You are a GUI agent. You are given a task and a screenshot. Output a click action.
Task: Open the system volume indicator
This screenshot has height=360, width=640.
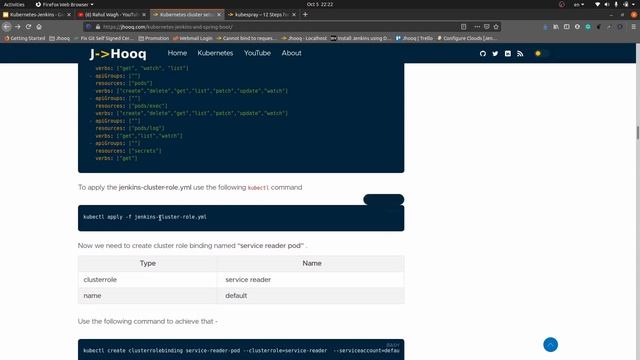pos(607,4)
